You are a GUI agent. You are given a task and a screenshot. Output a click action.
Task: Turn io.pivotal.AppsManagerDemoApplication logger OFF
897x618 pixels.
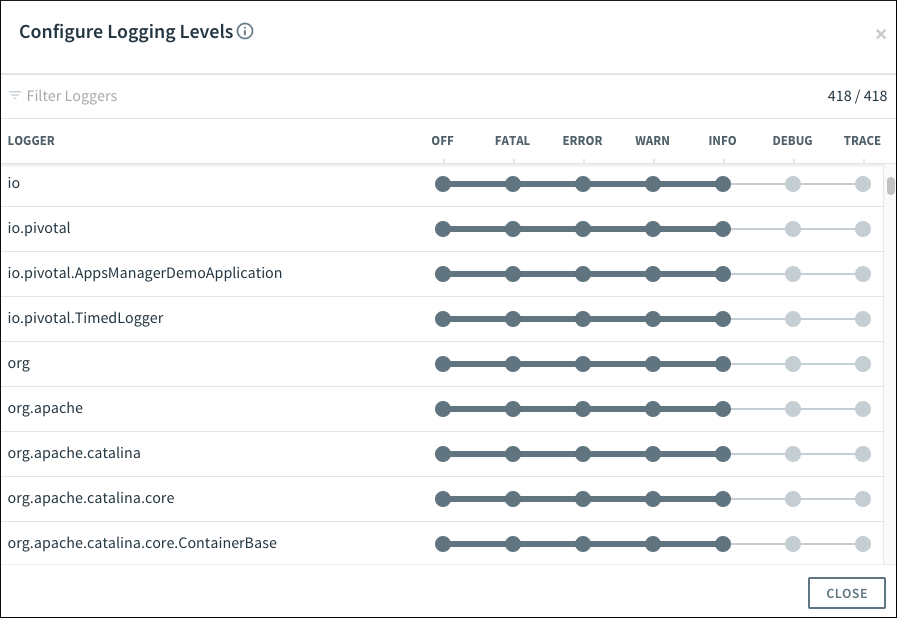pyautogui.click(x=443, y=274)
